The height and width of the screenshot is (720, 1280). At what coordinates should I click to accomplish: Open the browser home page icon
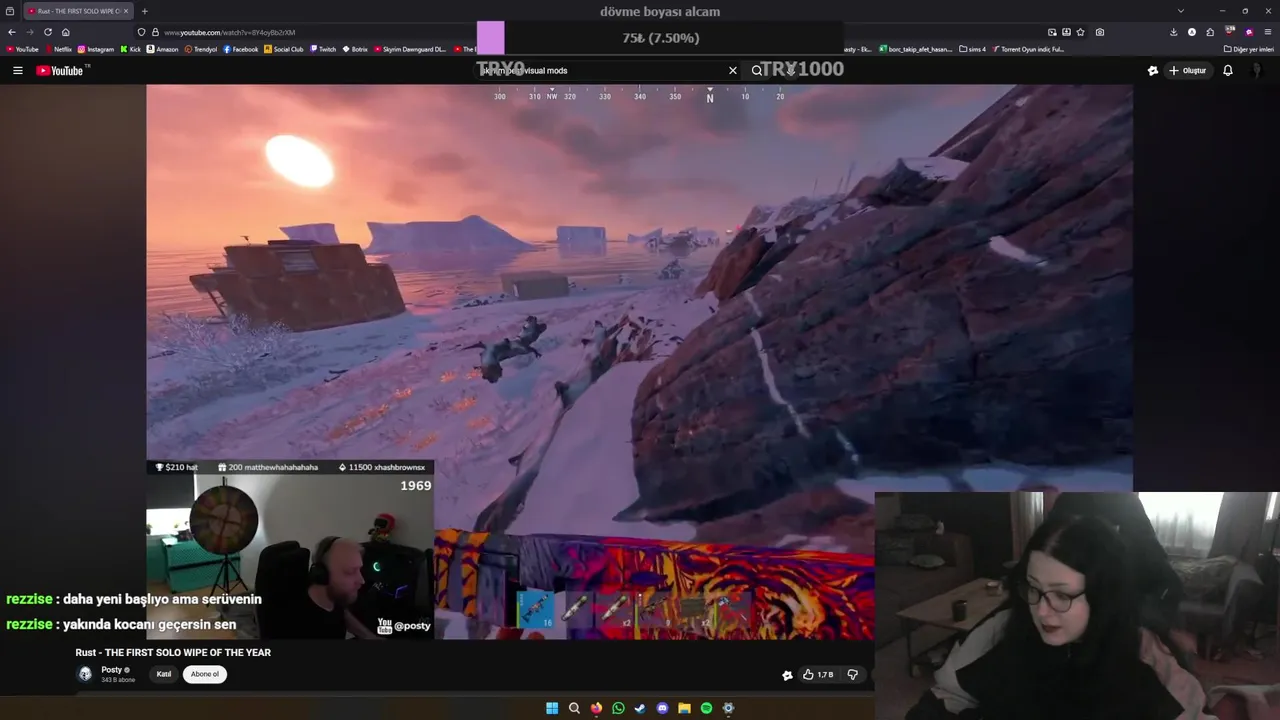point(66,32)
